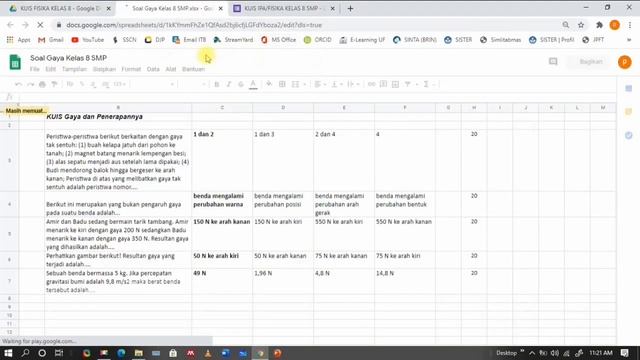The height and width of the screenshot is (360, 640).
Task: Open Keep notes in the side panel
Action: click(629, 112)
